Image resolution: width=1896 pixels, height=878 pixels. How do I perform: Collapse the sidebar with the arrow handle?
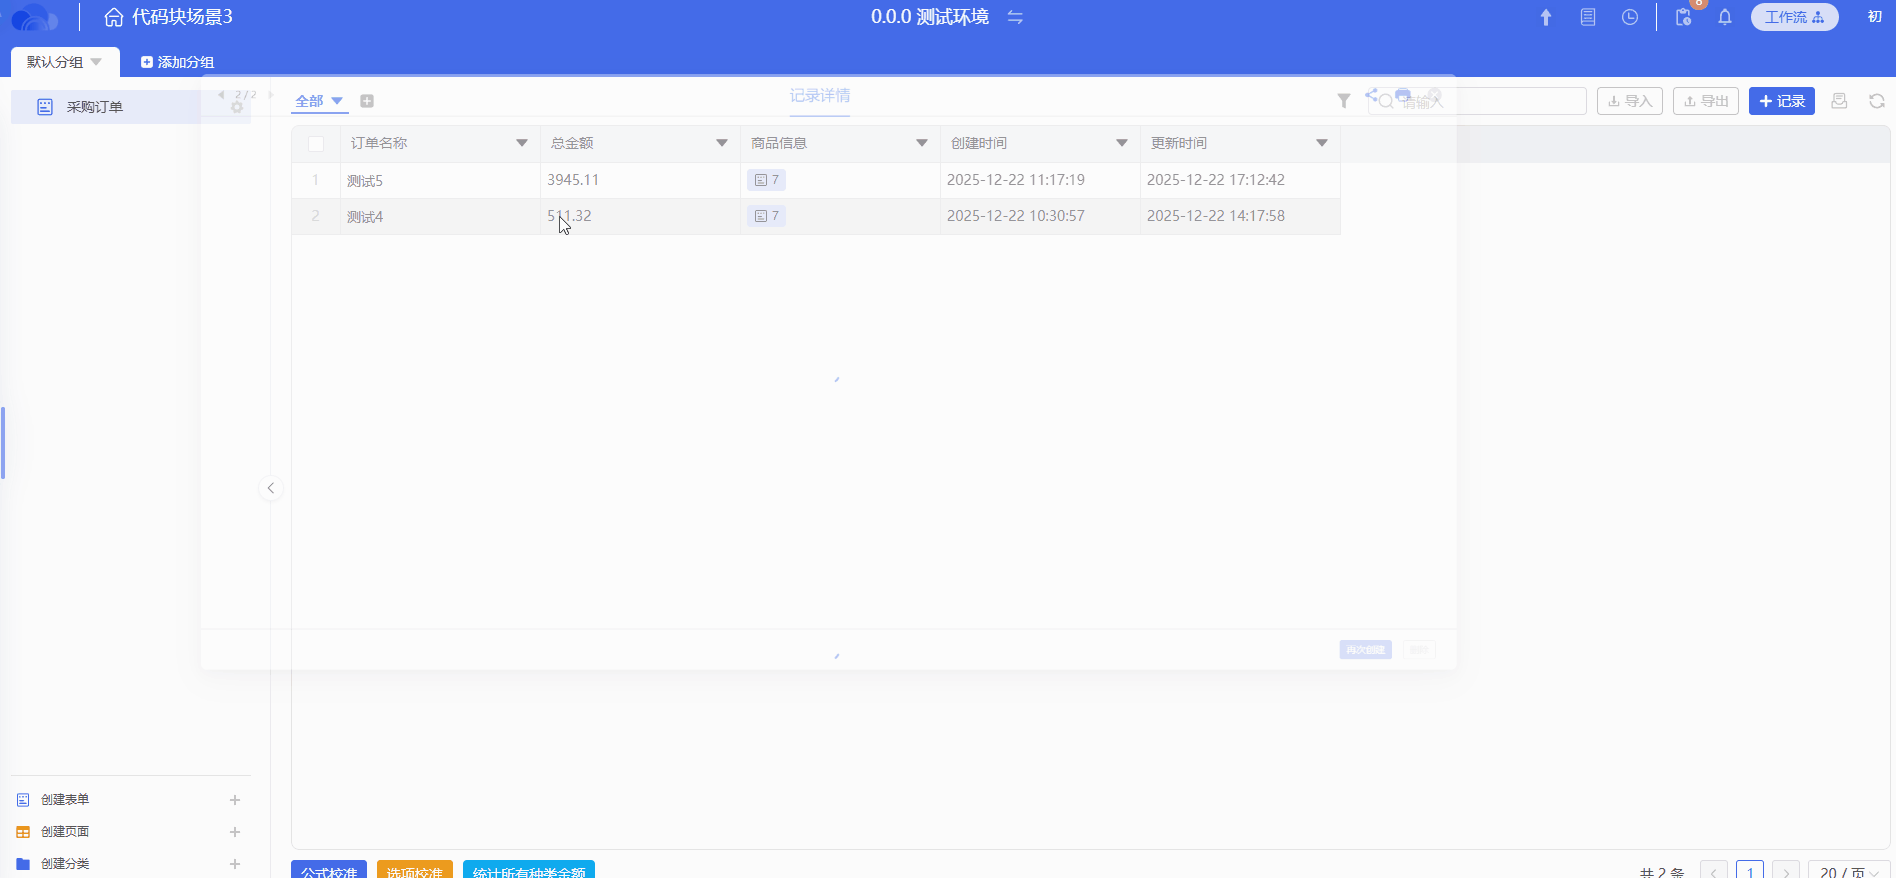271,488
